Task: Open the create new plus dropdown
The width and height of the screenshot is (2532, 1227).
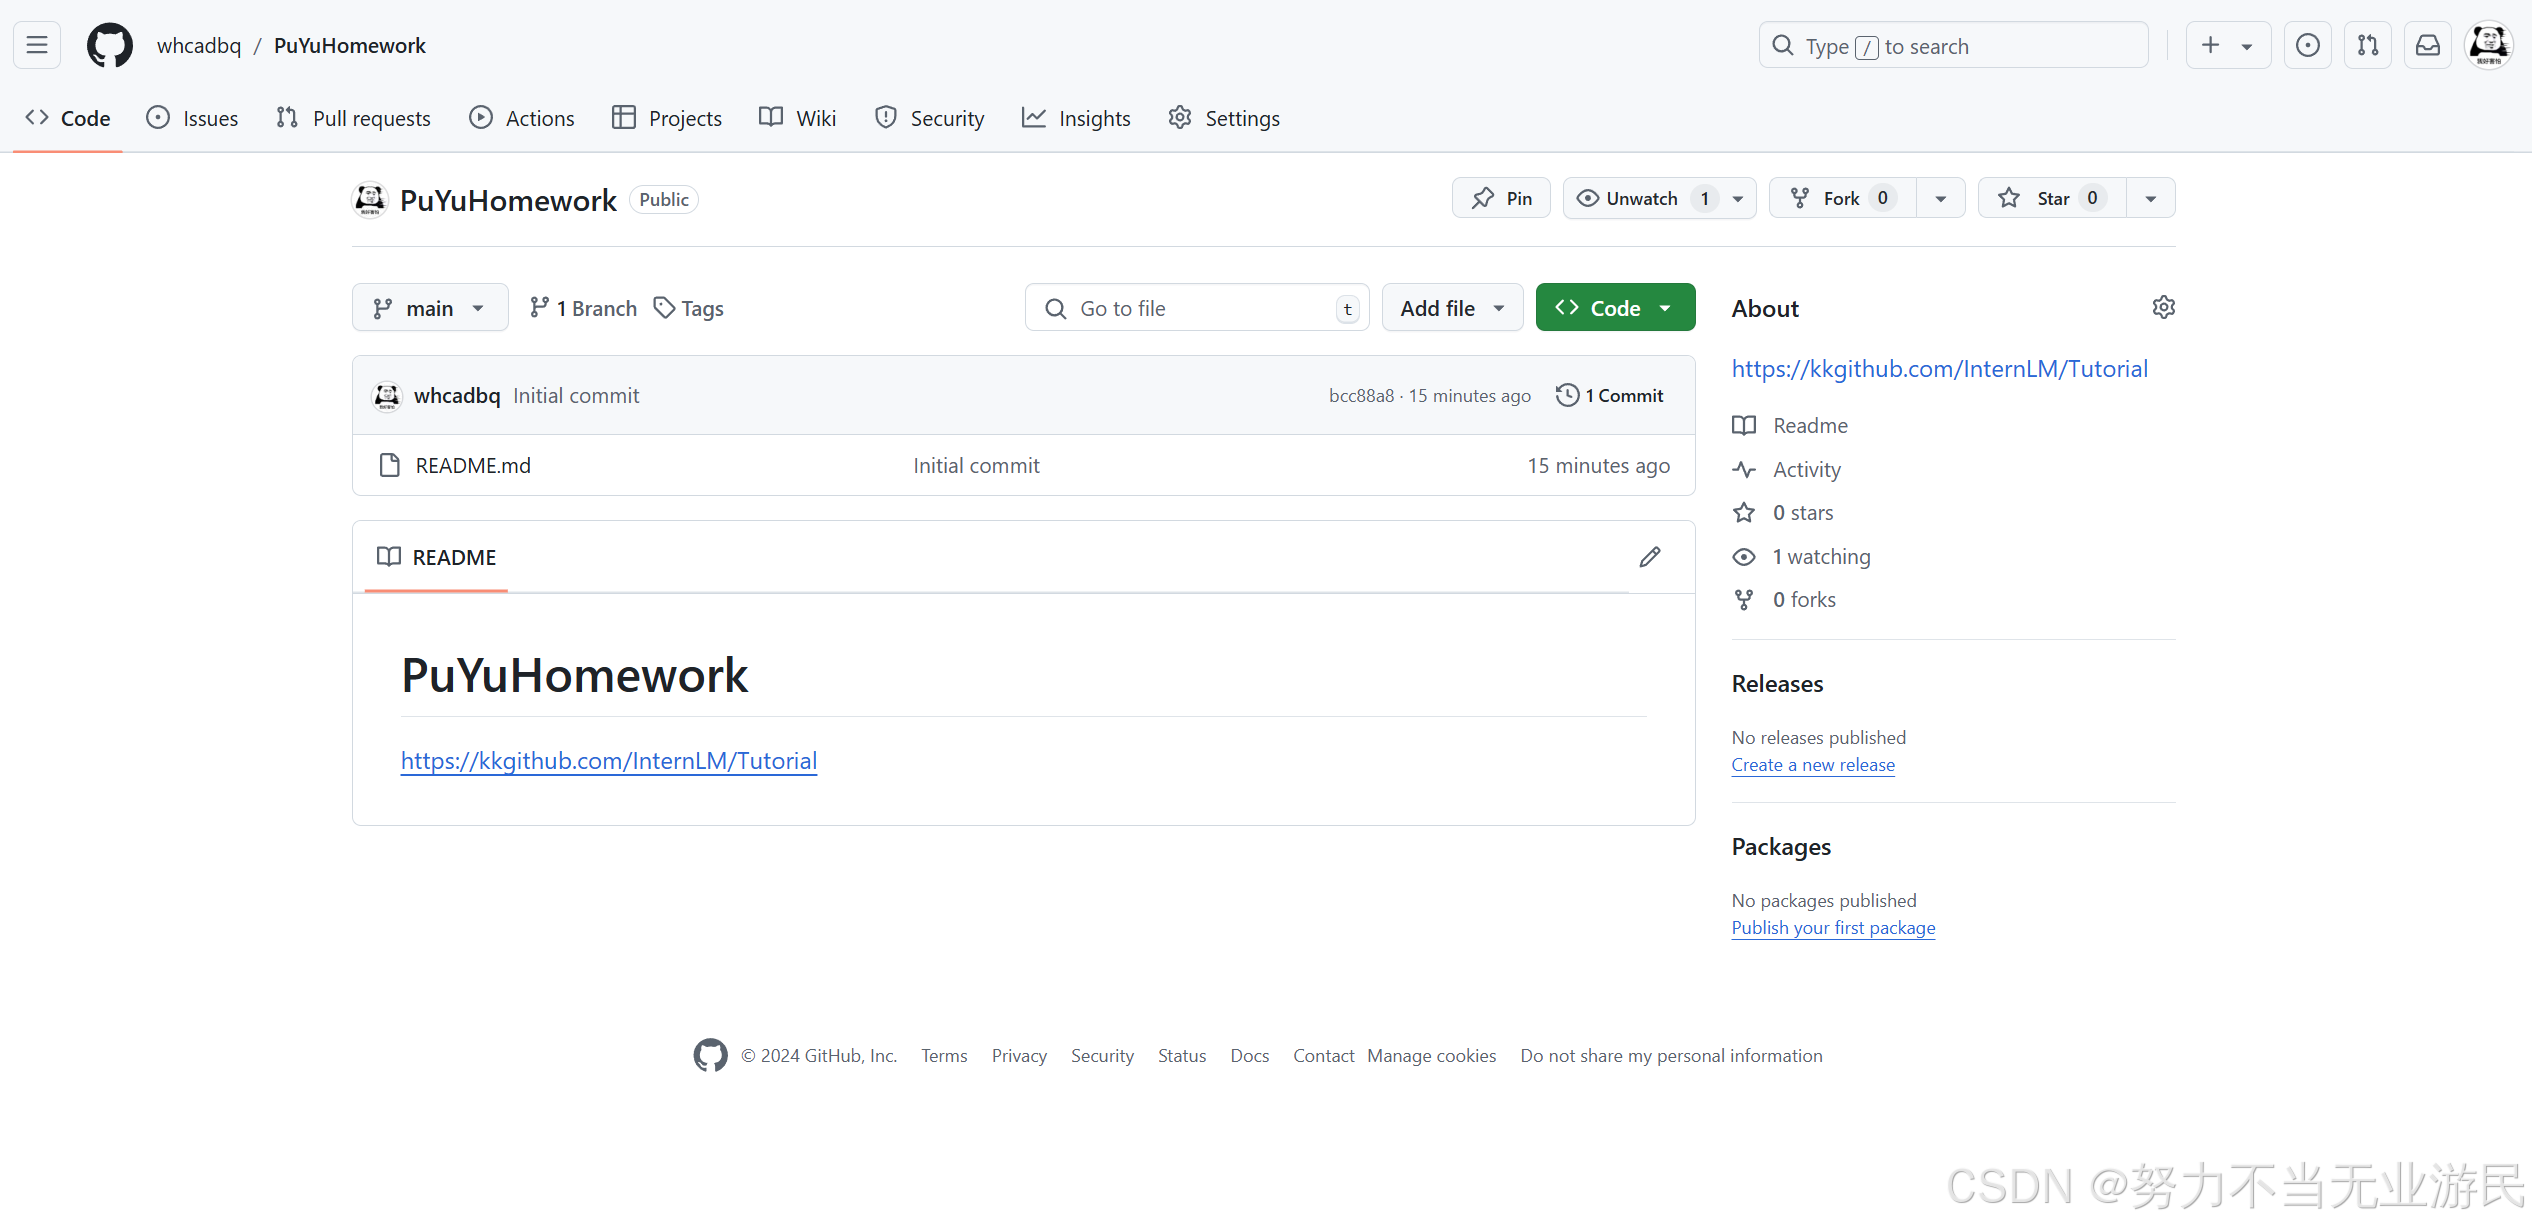Action: [x=2228, y=45]
